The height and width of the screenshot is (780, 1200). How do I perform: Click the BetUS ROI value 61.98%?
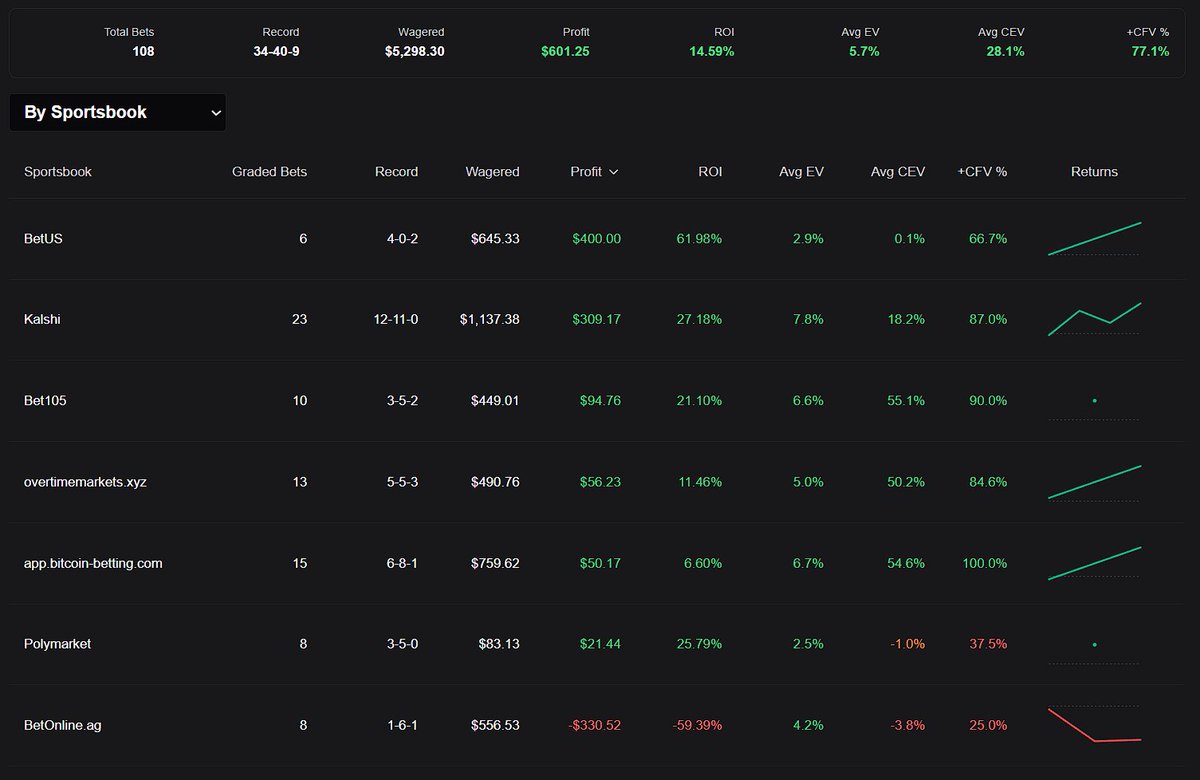pos(699,239)
